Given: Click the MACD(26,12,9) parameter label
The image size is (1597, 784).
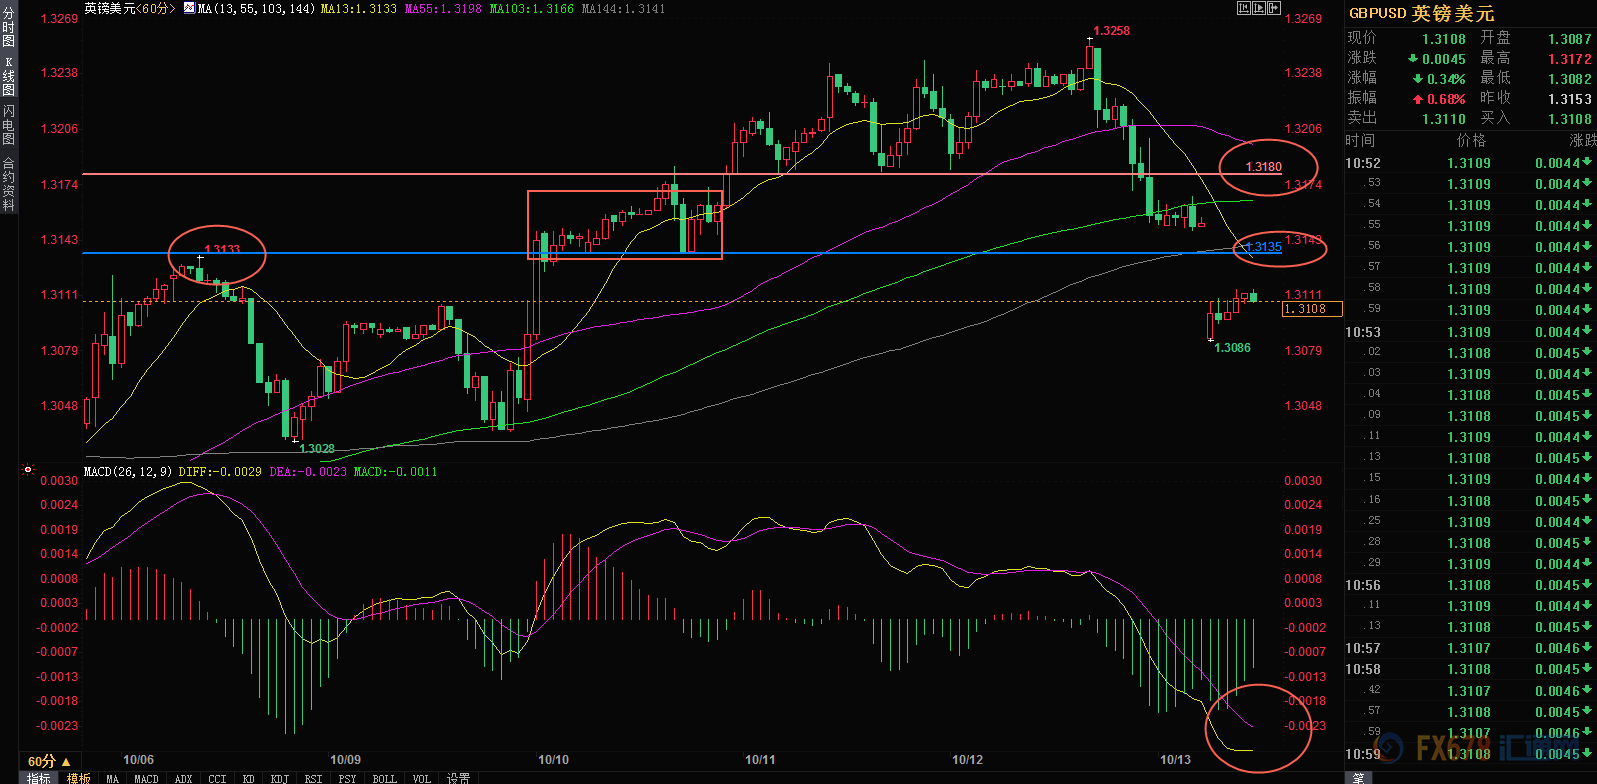Looking at the screenshot, I should (x=128, y=471).
